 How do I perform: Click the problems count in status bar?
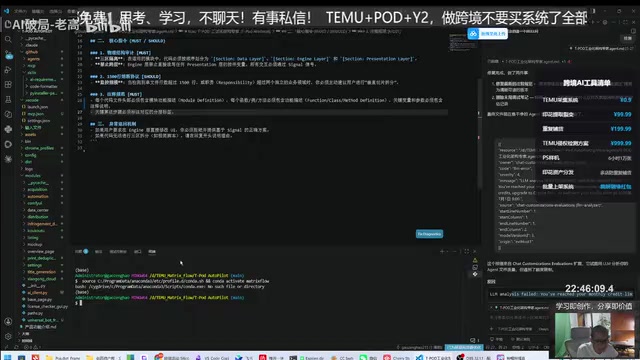(32, 347)
